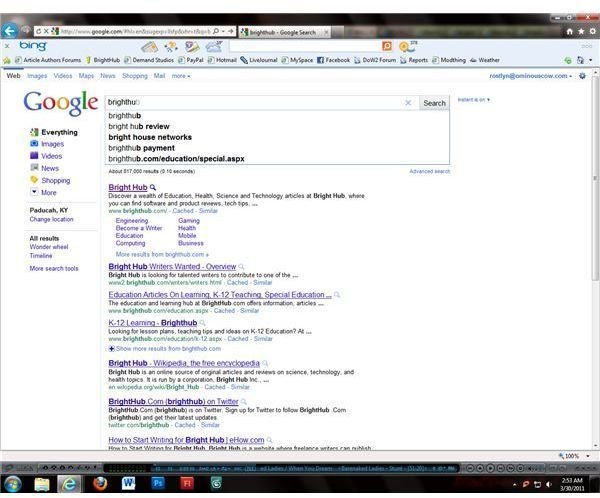Filter results by Videos in sidebar
600x498 pixels.
[46, 156]
